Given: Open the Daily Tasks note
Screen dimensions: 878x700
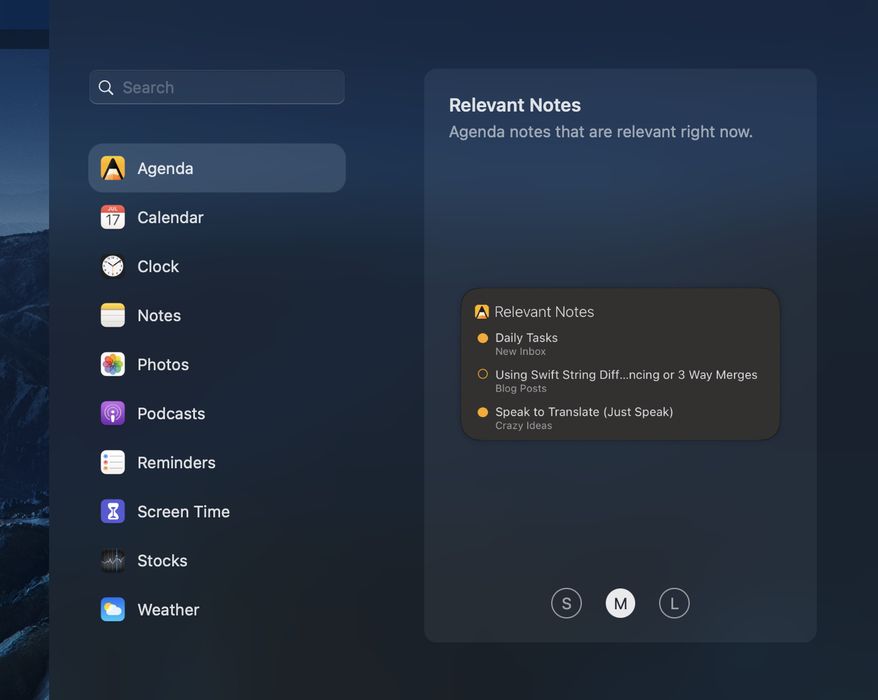Looking at the screenshot, I should 526,338.
